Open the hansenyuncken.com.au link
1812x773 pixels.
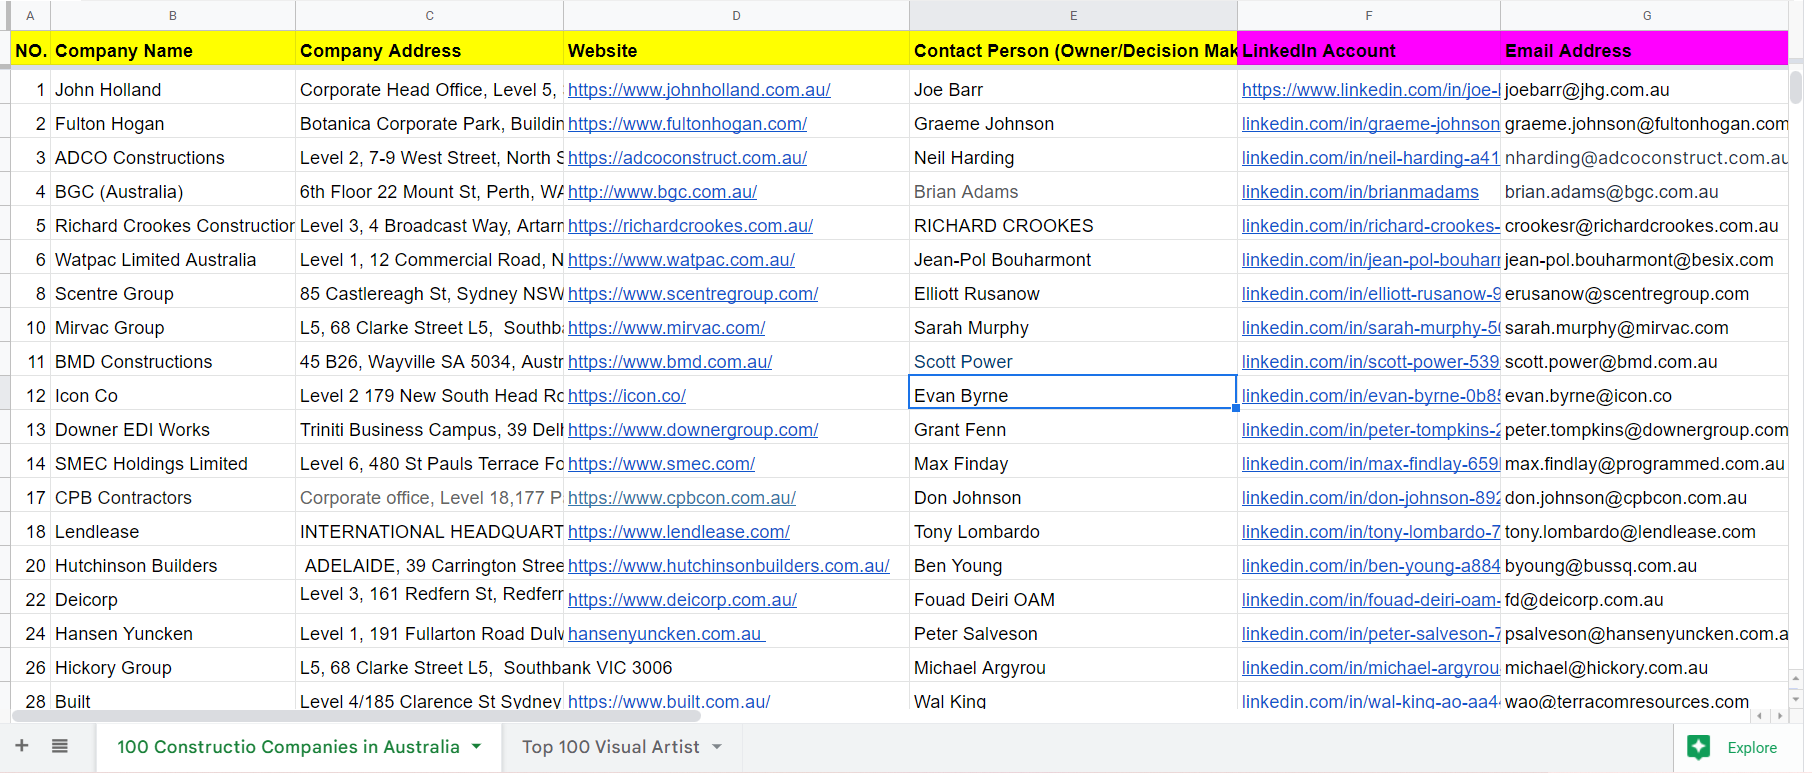click(666, 634)
